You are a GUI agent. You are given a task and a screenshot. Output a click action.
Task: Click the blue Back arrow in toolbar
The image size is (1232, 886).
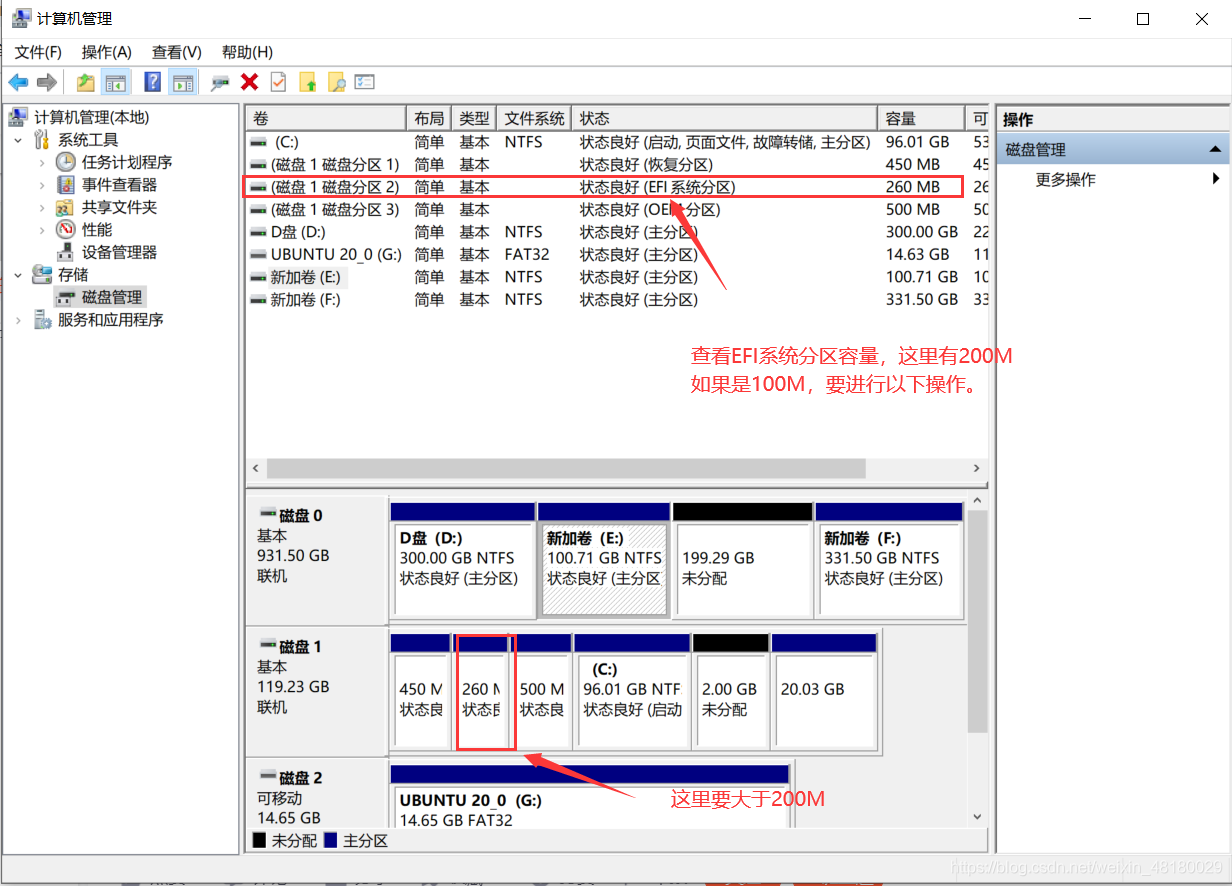[18, 82]
